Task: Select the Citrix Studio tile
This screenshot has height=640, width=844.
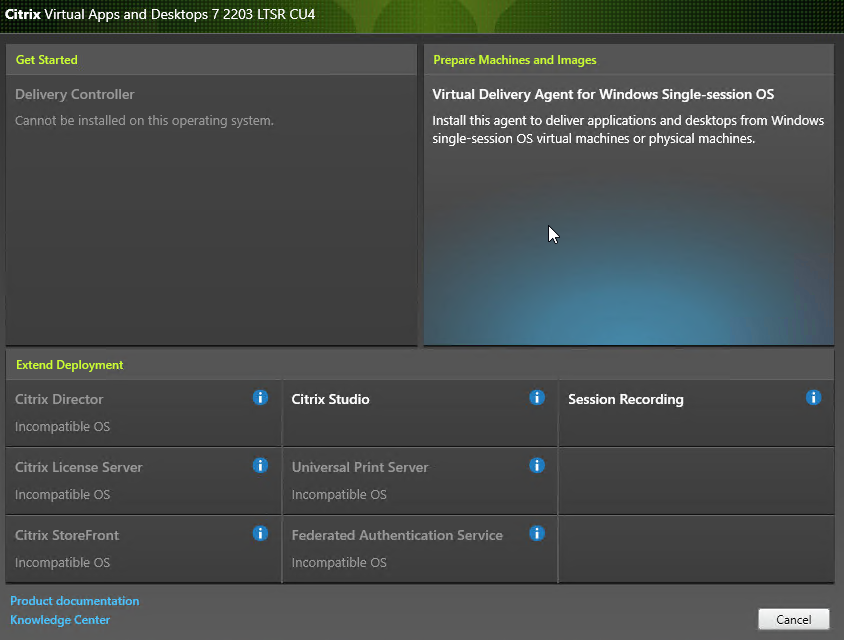Action: 420,413
